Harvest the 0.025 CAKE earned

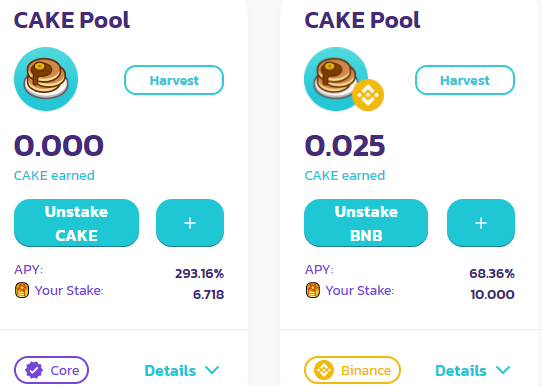pyautogui.click(x=465, y=80)
